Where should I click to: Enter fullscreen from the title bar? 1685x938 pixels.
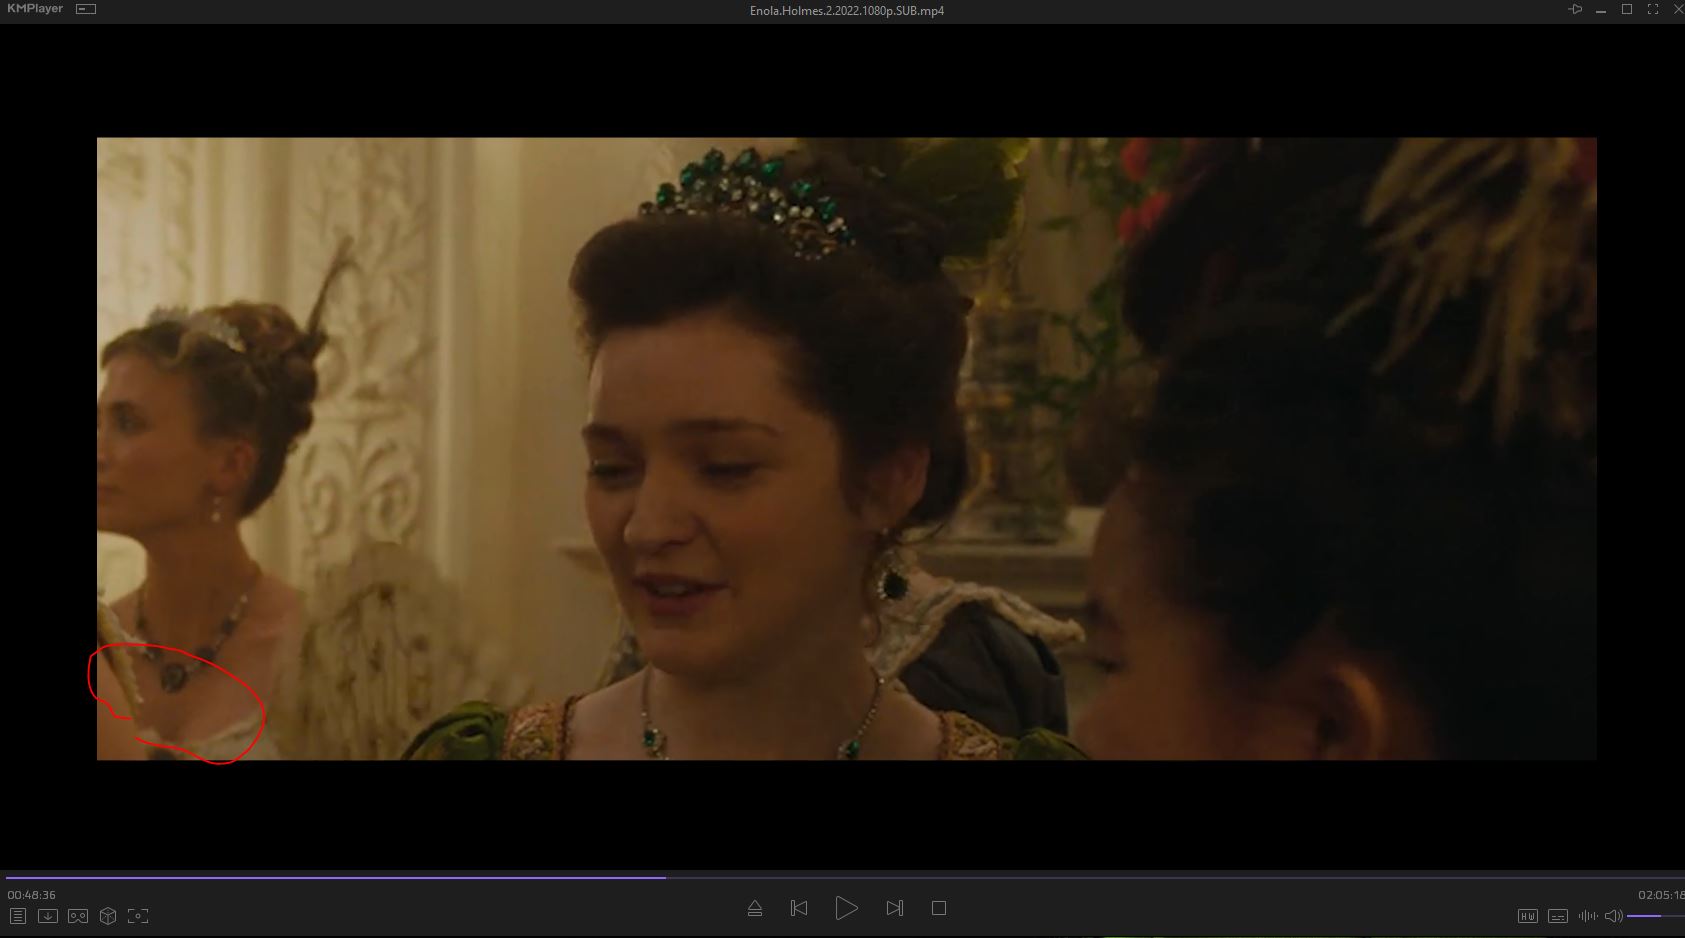[1653, 10]
